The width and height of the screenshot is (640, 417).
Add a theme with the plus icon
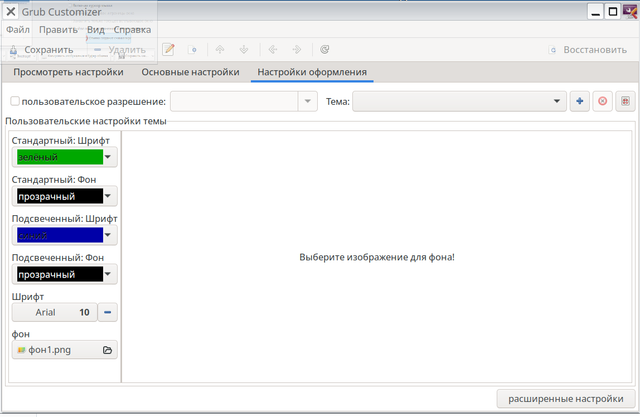(580, 101)
